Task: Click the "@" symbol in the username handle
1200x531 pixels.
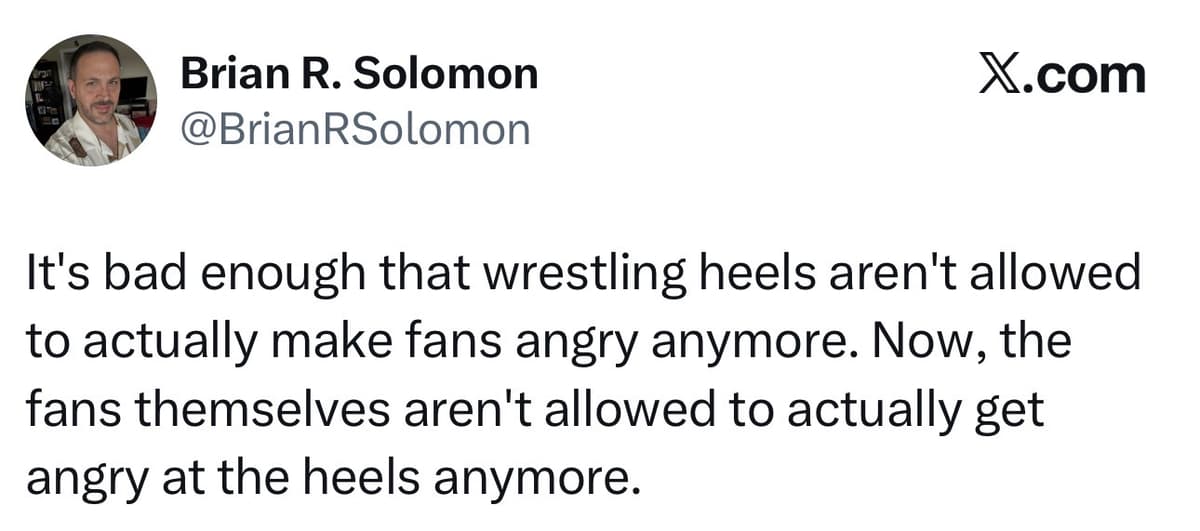Action: pyautogui.click(x=195, y=129)
